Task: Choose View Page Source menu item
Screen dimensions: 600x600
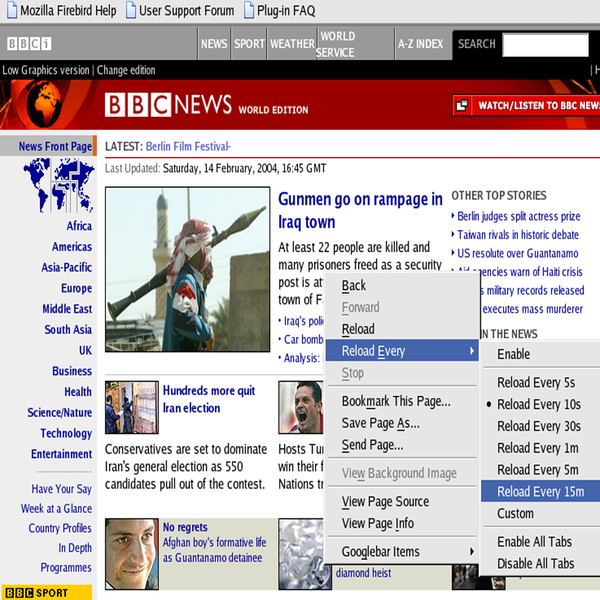Action: (401, 502)
